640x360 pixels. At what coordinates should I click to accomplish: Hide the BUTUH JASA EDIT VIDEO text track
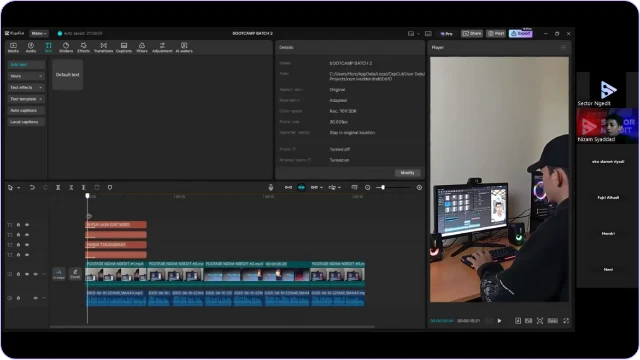27,225
